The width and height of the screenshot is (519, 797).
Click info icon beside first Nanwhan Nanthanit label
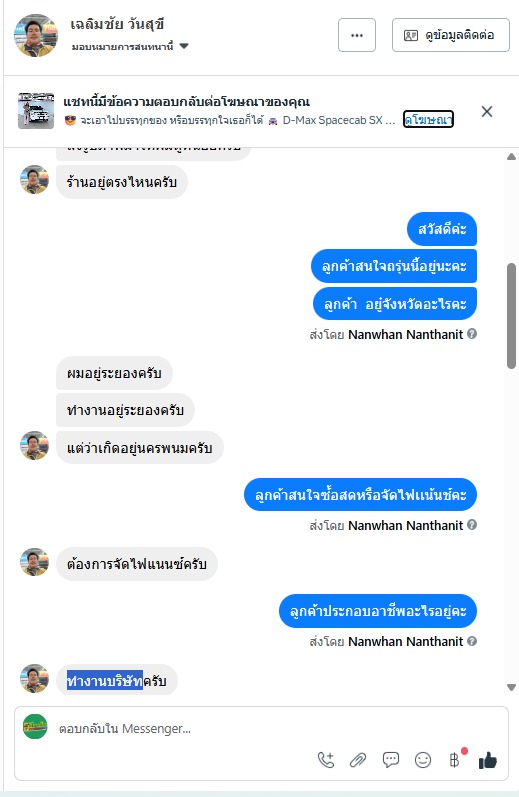(472, 334)
